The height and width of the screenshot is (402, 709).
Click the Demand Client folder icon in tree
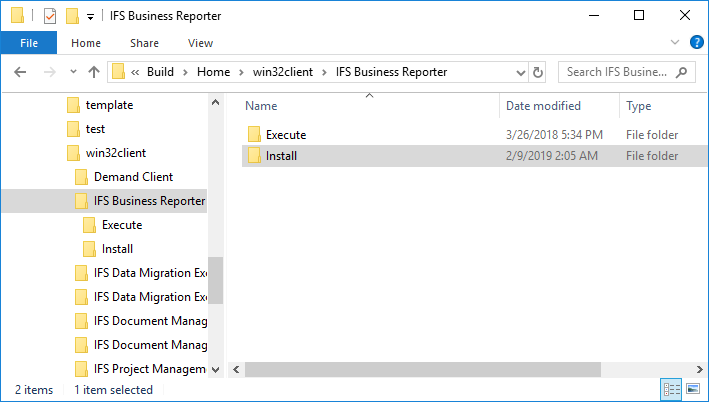pos(81,177)
